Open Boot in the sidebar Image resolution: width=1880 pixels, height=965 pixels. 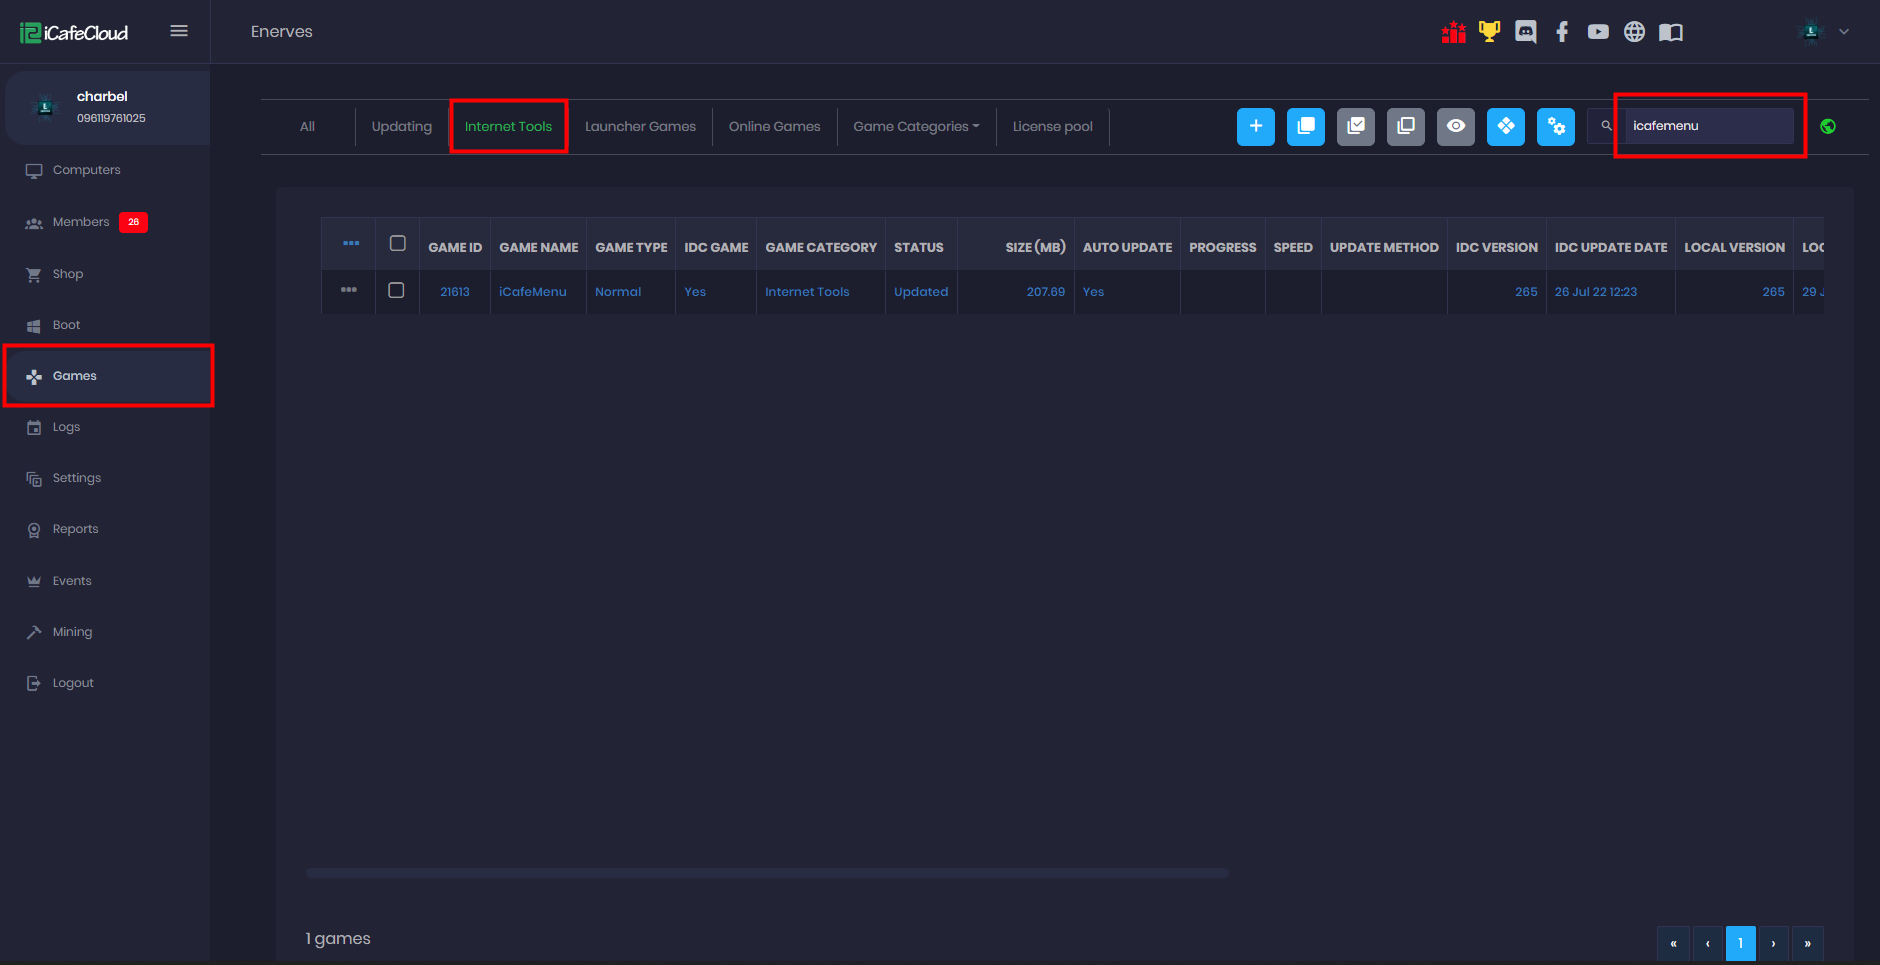pyautogui.click(x=105, y=325)
